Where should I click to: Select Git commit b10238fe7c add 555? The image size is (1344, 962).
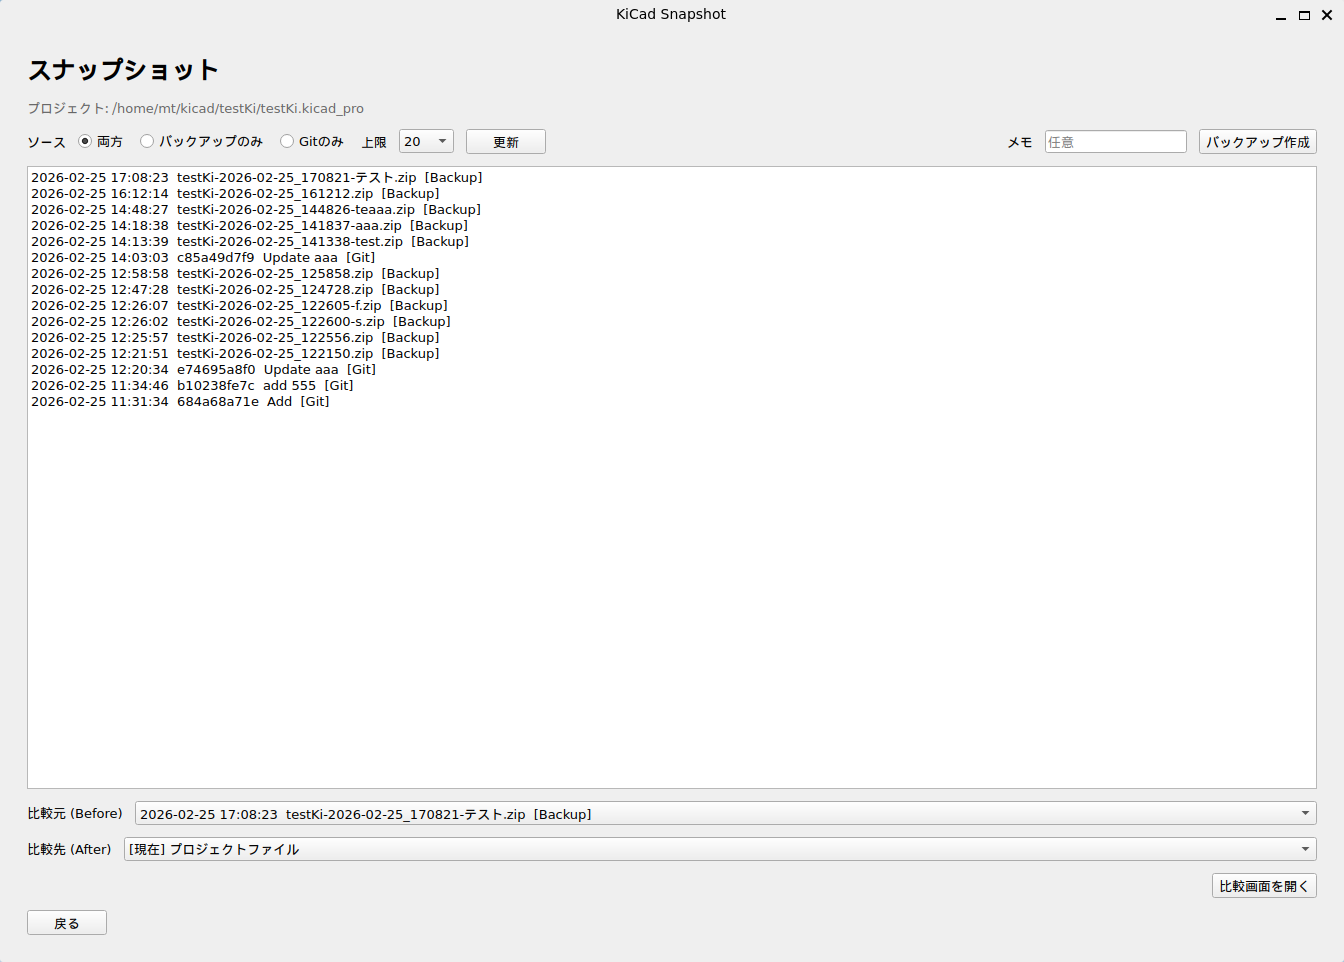click(192, 386)
